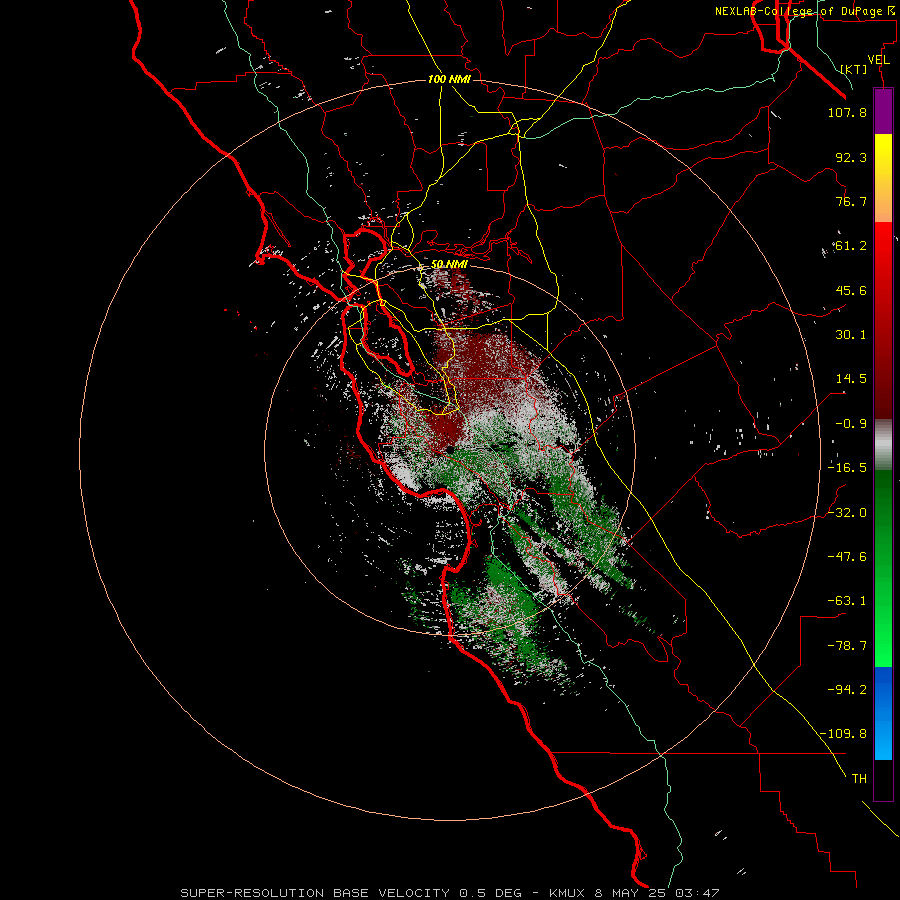Select the -47.6 legend value
The height and width of the screenshot is (900, 900).
[x=847, y=557]
